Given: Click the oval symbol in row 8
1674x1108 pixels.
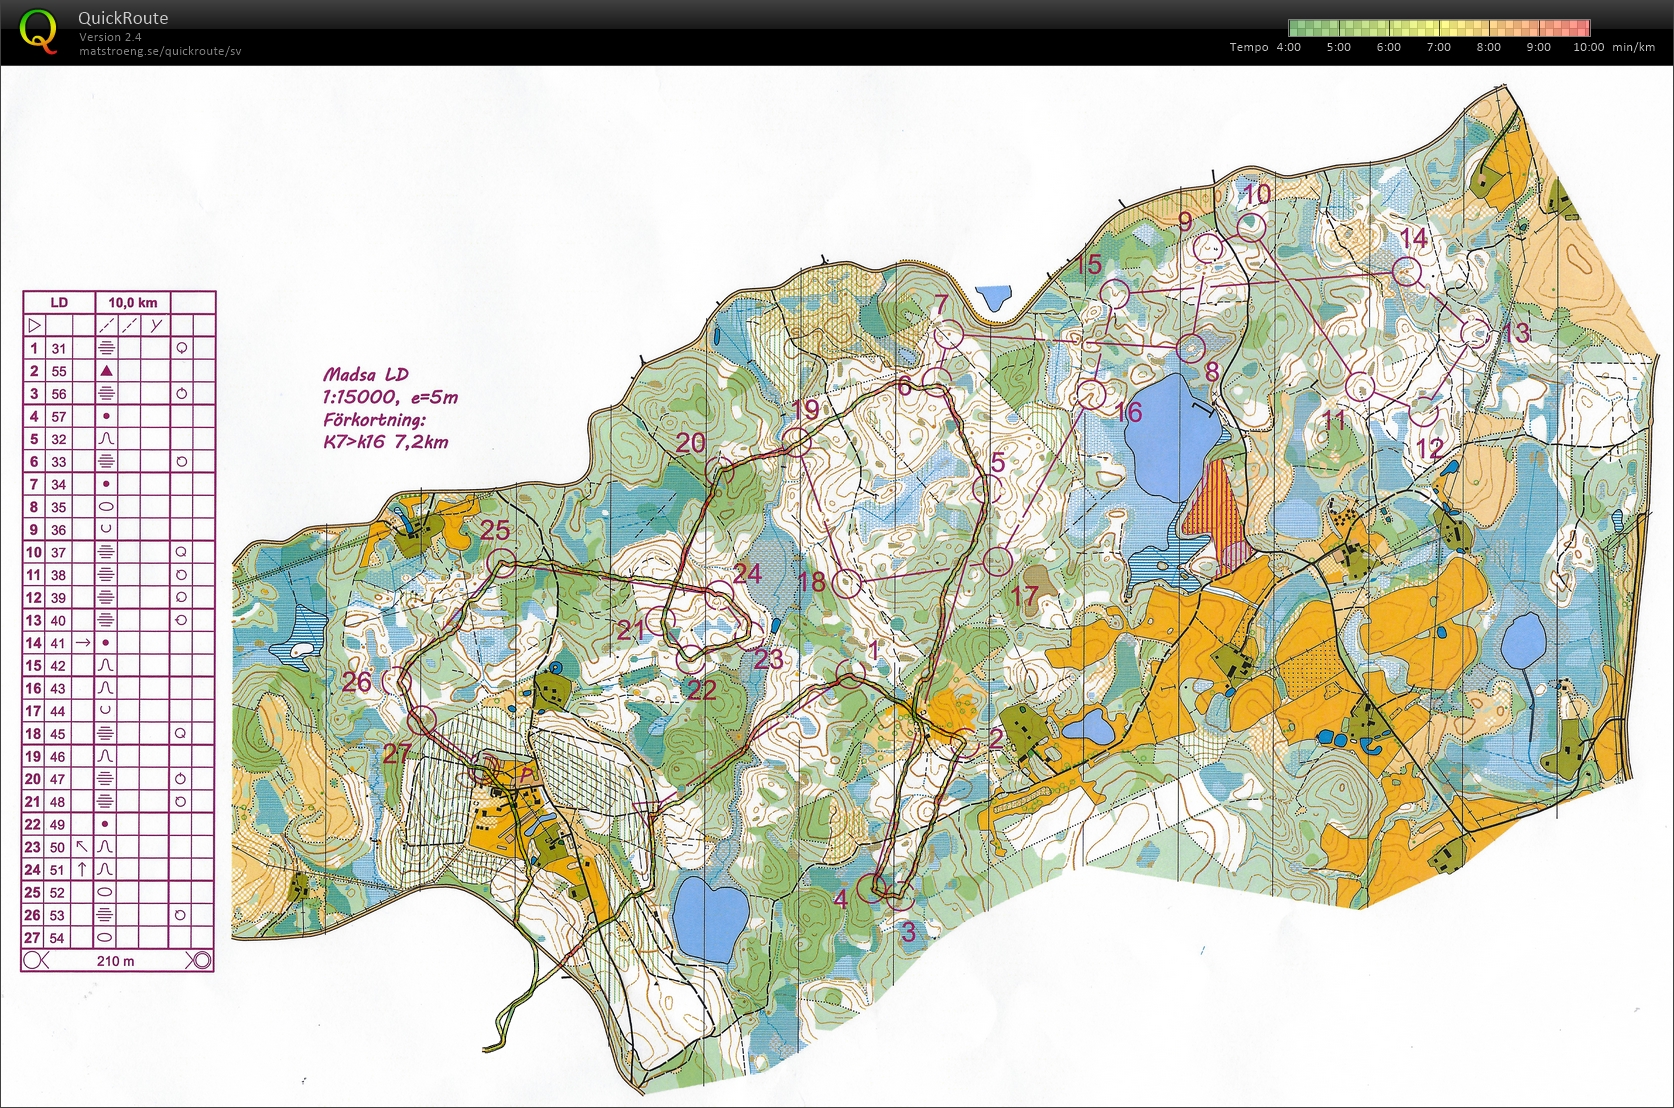Looking at the screenshot, I should tap(106, 507).
